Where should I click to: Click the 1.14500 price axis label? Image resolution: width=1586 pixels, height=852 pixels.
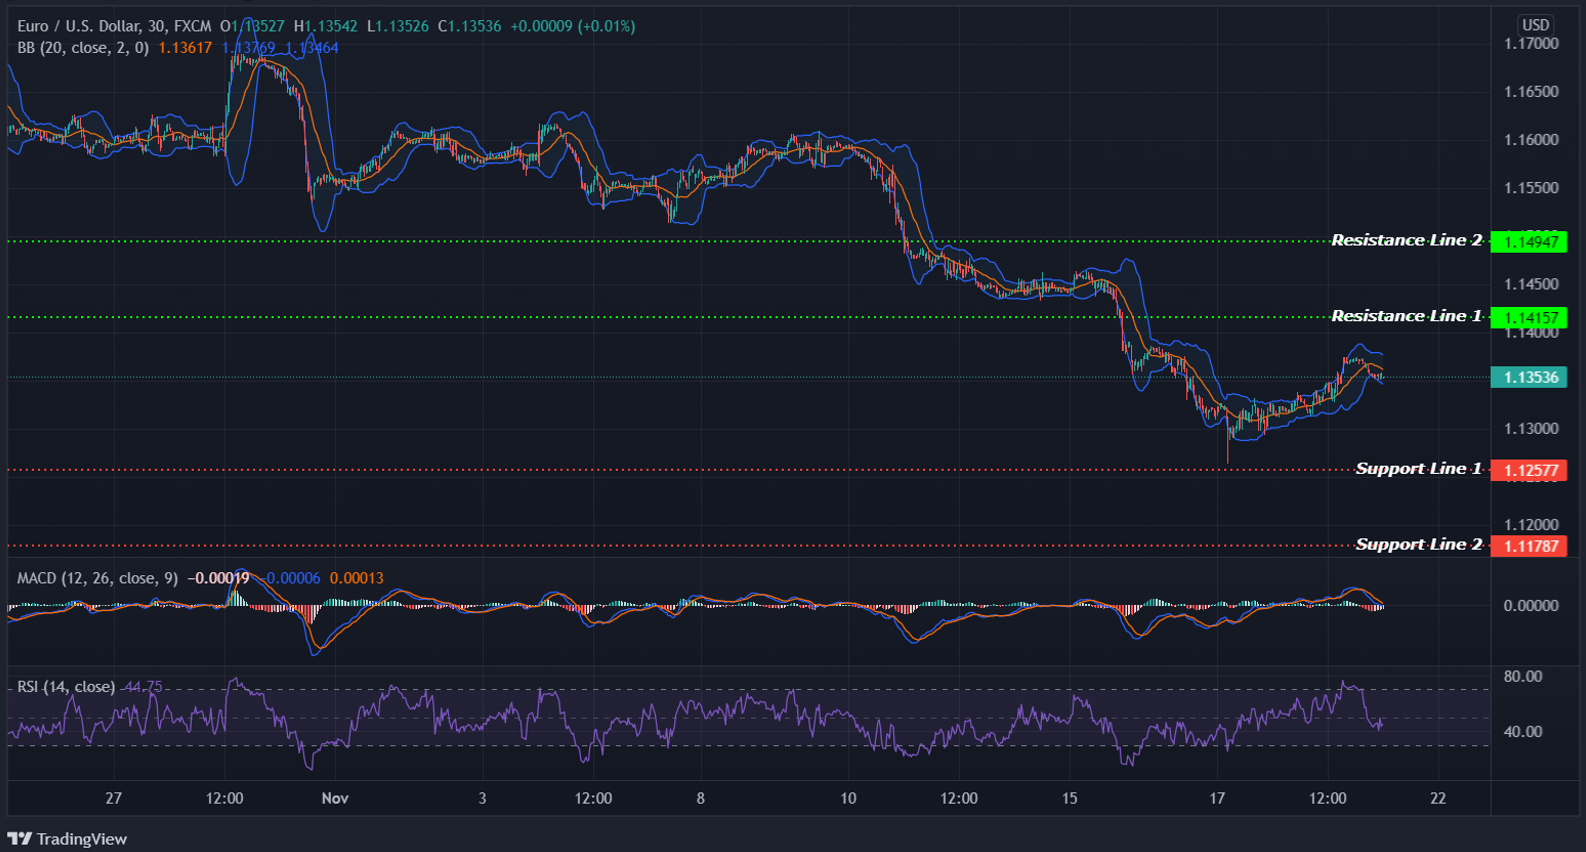click(x=1531, y=284)
